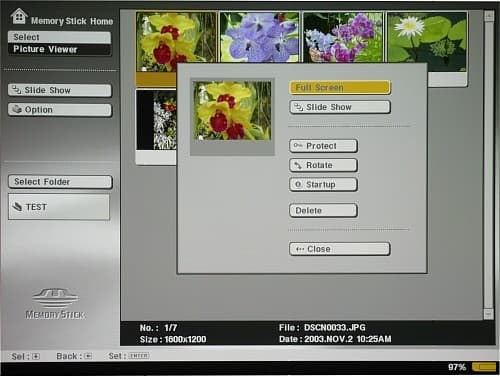Click the key icon on Protect button
This screenshot has width=500, height=377.
(x=298, y=146)
